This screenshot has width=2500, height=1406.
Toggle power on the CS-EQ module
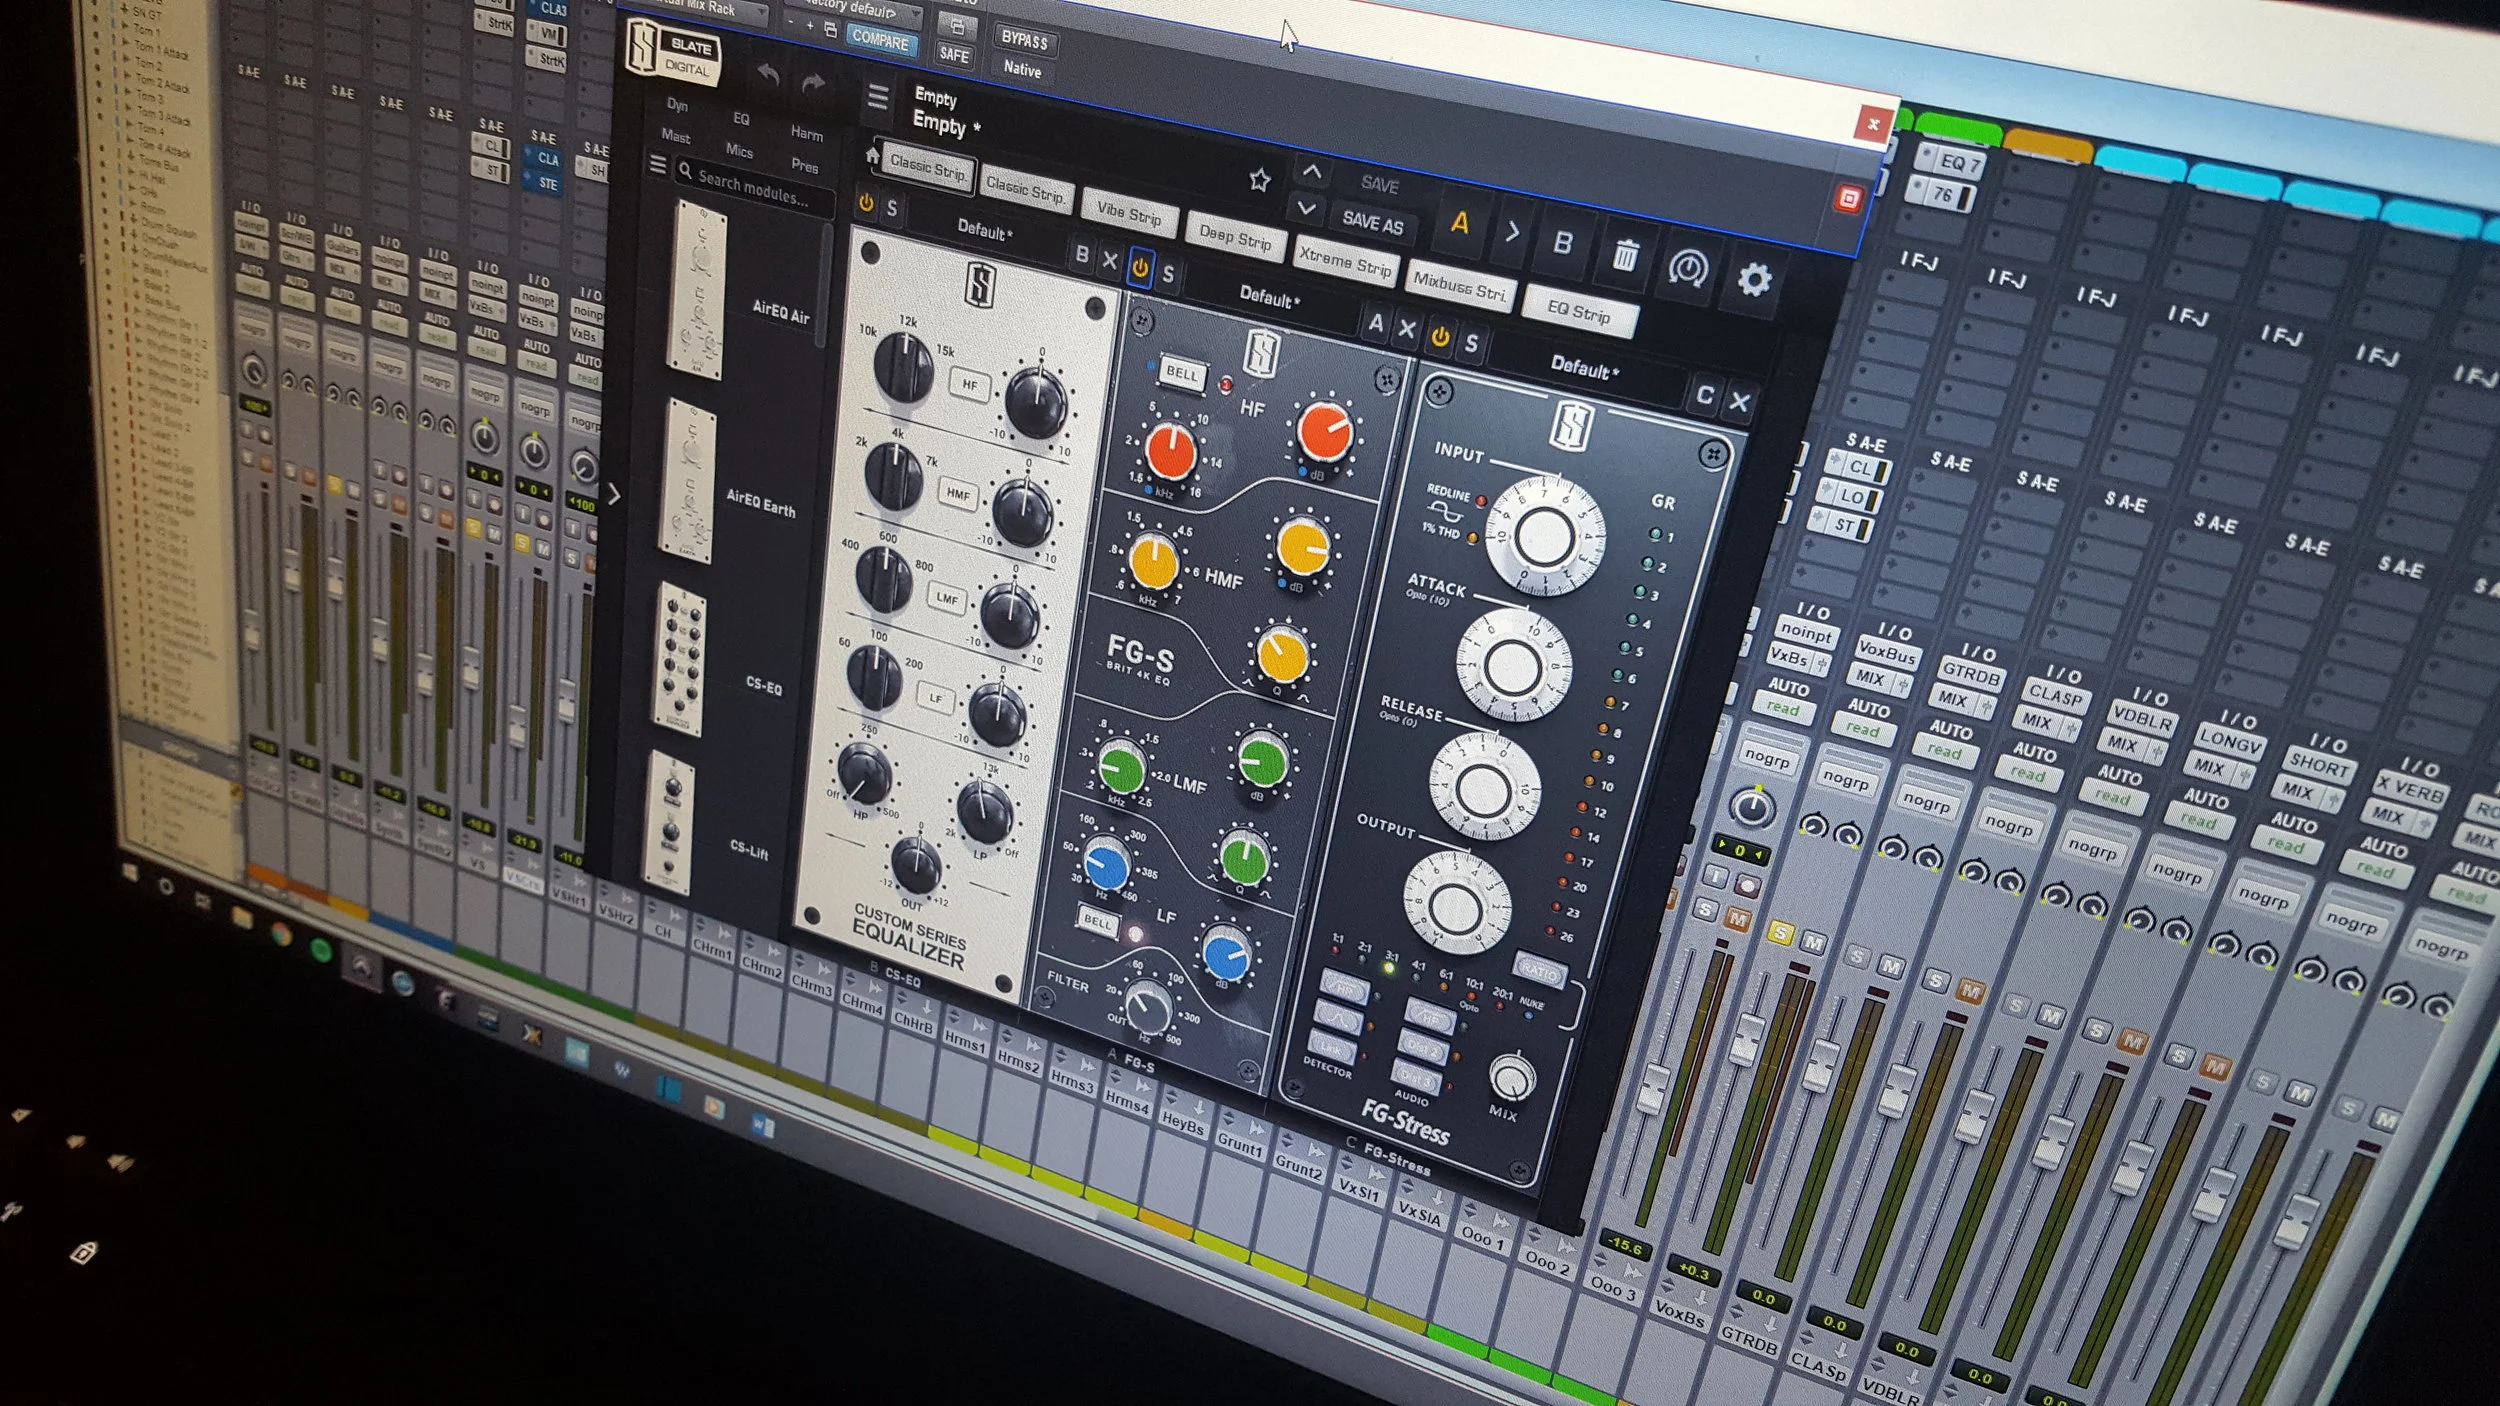click(x=866, y=203)
